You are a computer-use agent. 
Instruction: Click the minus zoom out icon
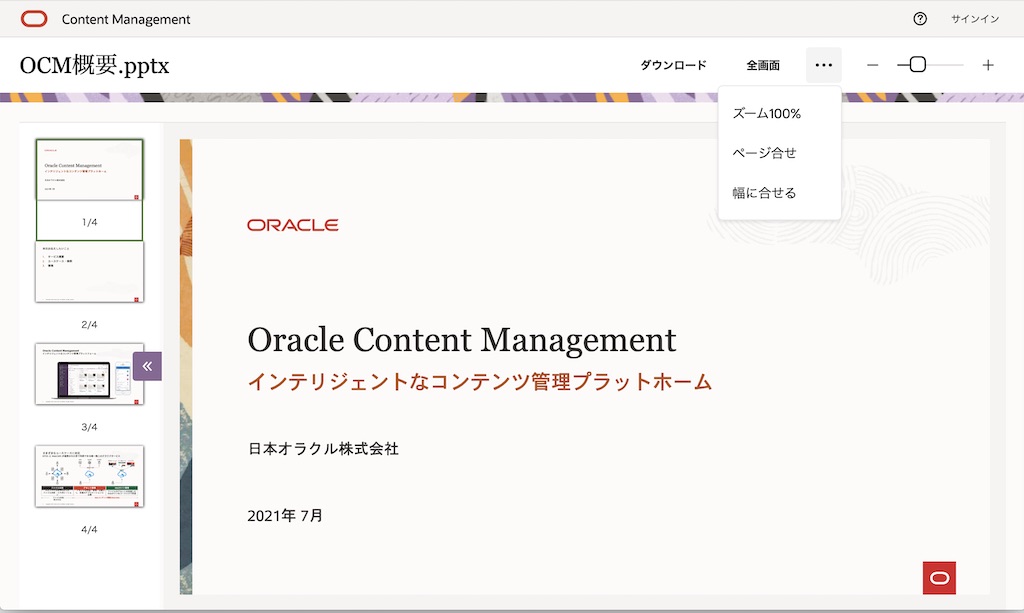pos(872,65)
